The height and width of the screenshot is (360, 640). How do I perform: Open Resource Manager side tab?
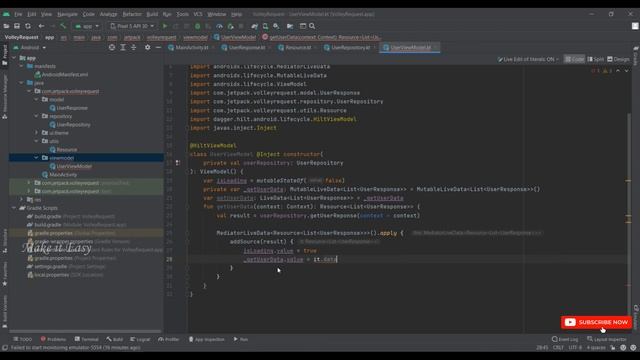[4, 96]
